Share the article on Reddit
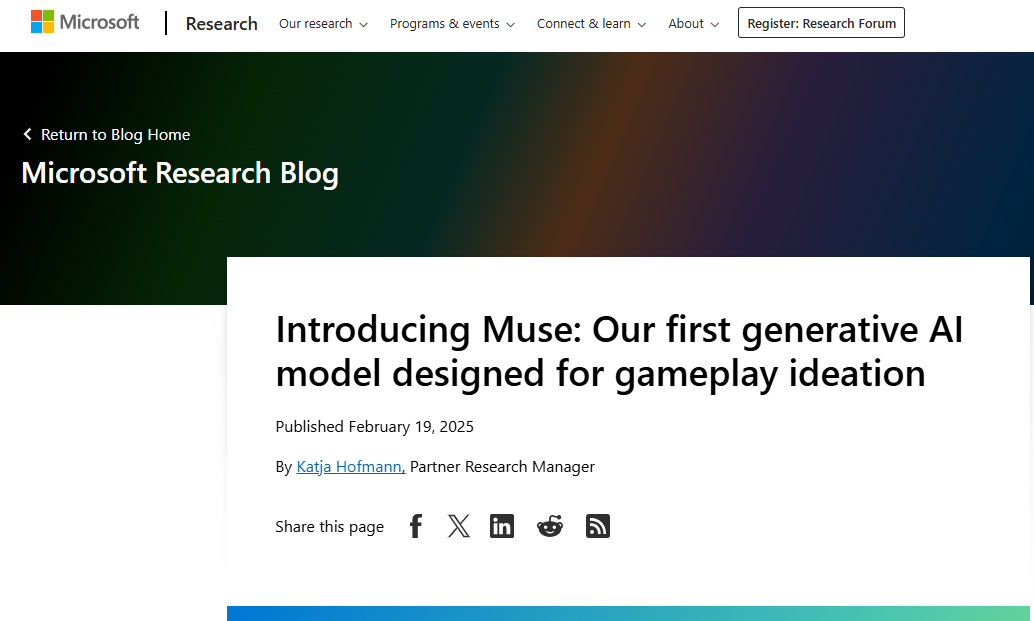The image size is (1034, 621). pyautogui.click(x=549, y=525)
